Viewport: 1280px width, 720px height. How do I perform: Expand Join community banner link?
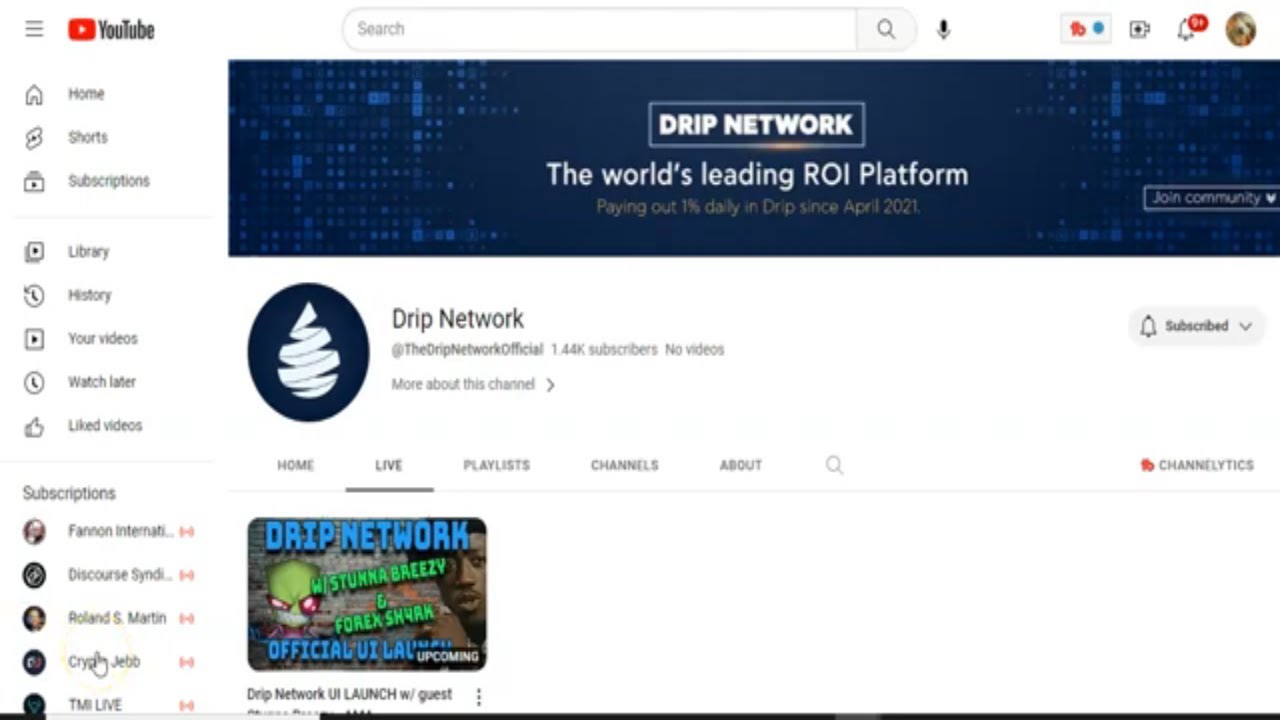(x=1212, y=197)
